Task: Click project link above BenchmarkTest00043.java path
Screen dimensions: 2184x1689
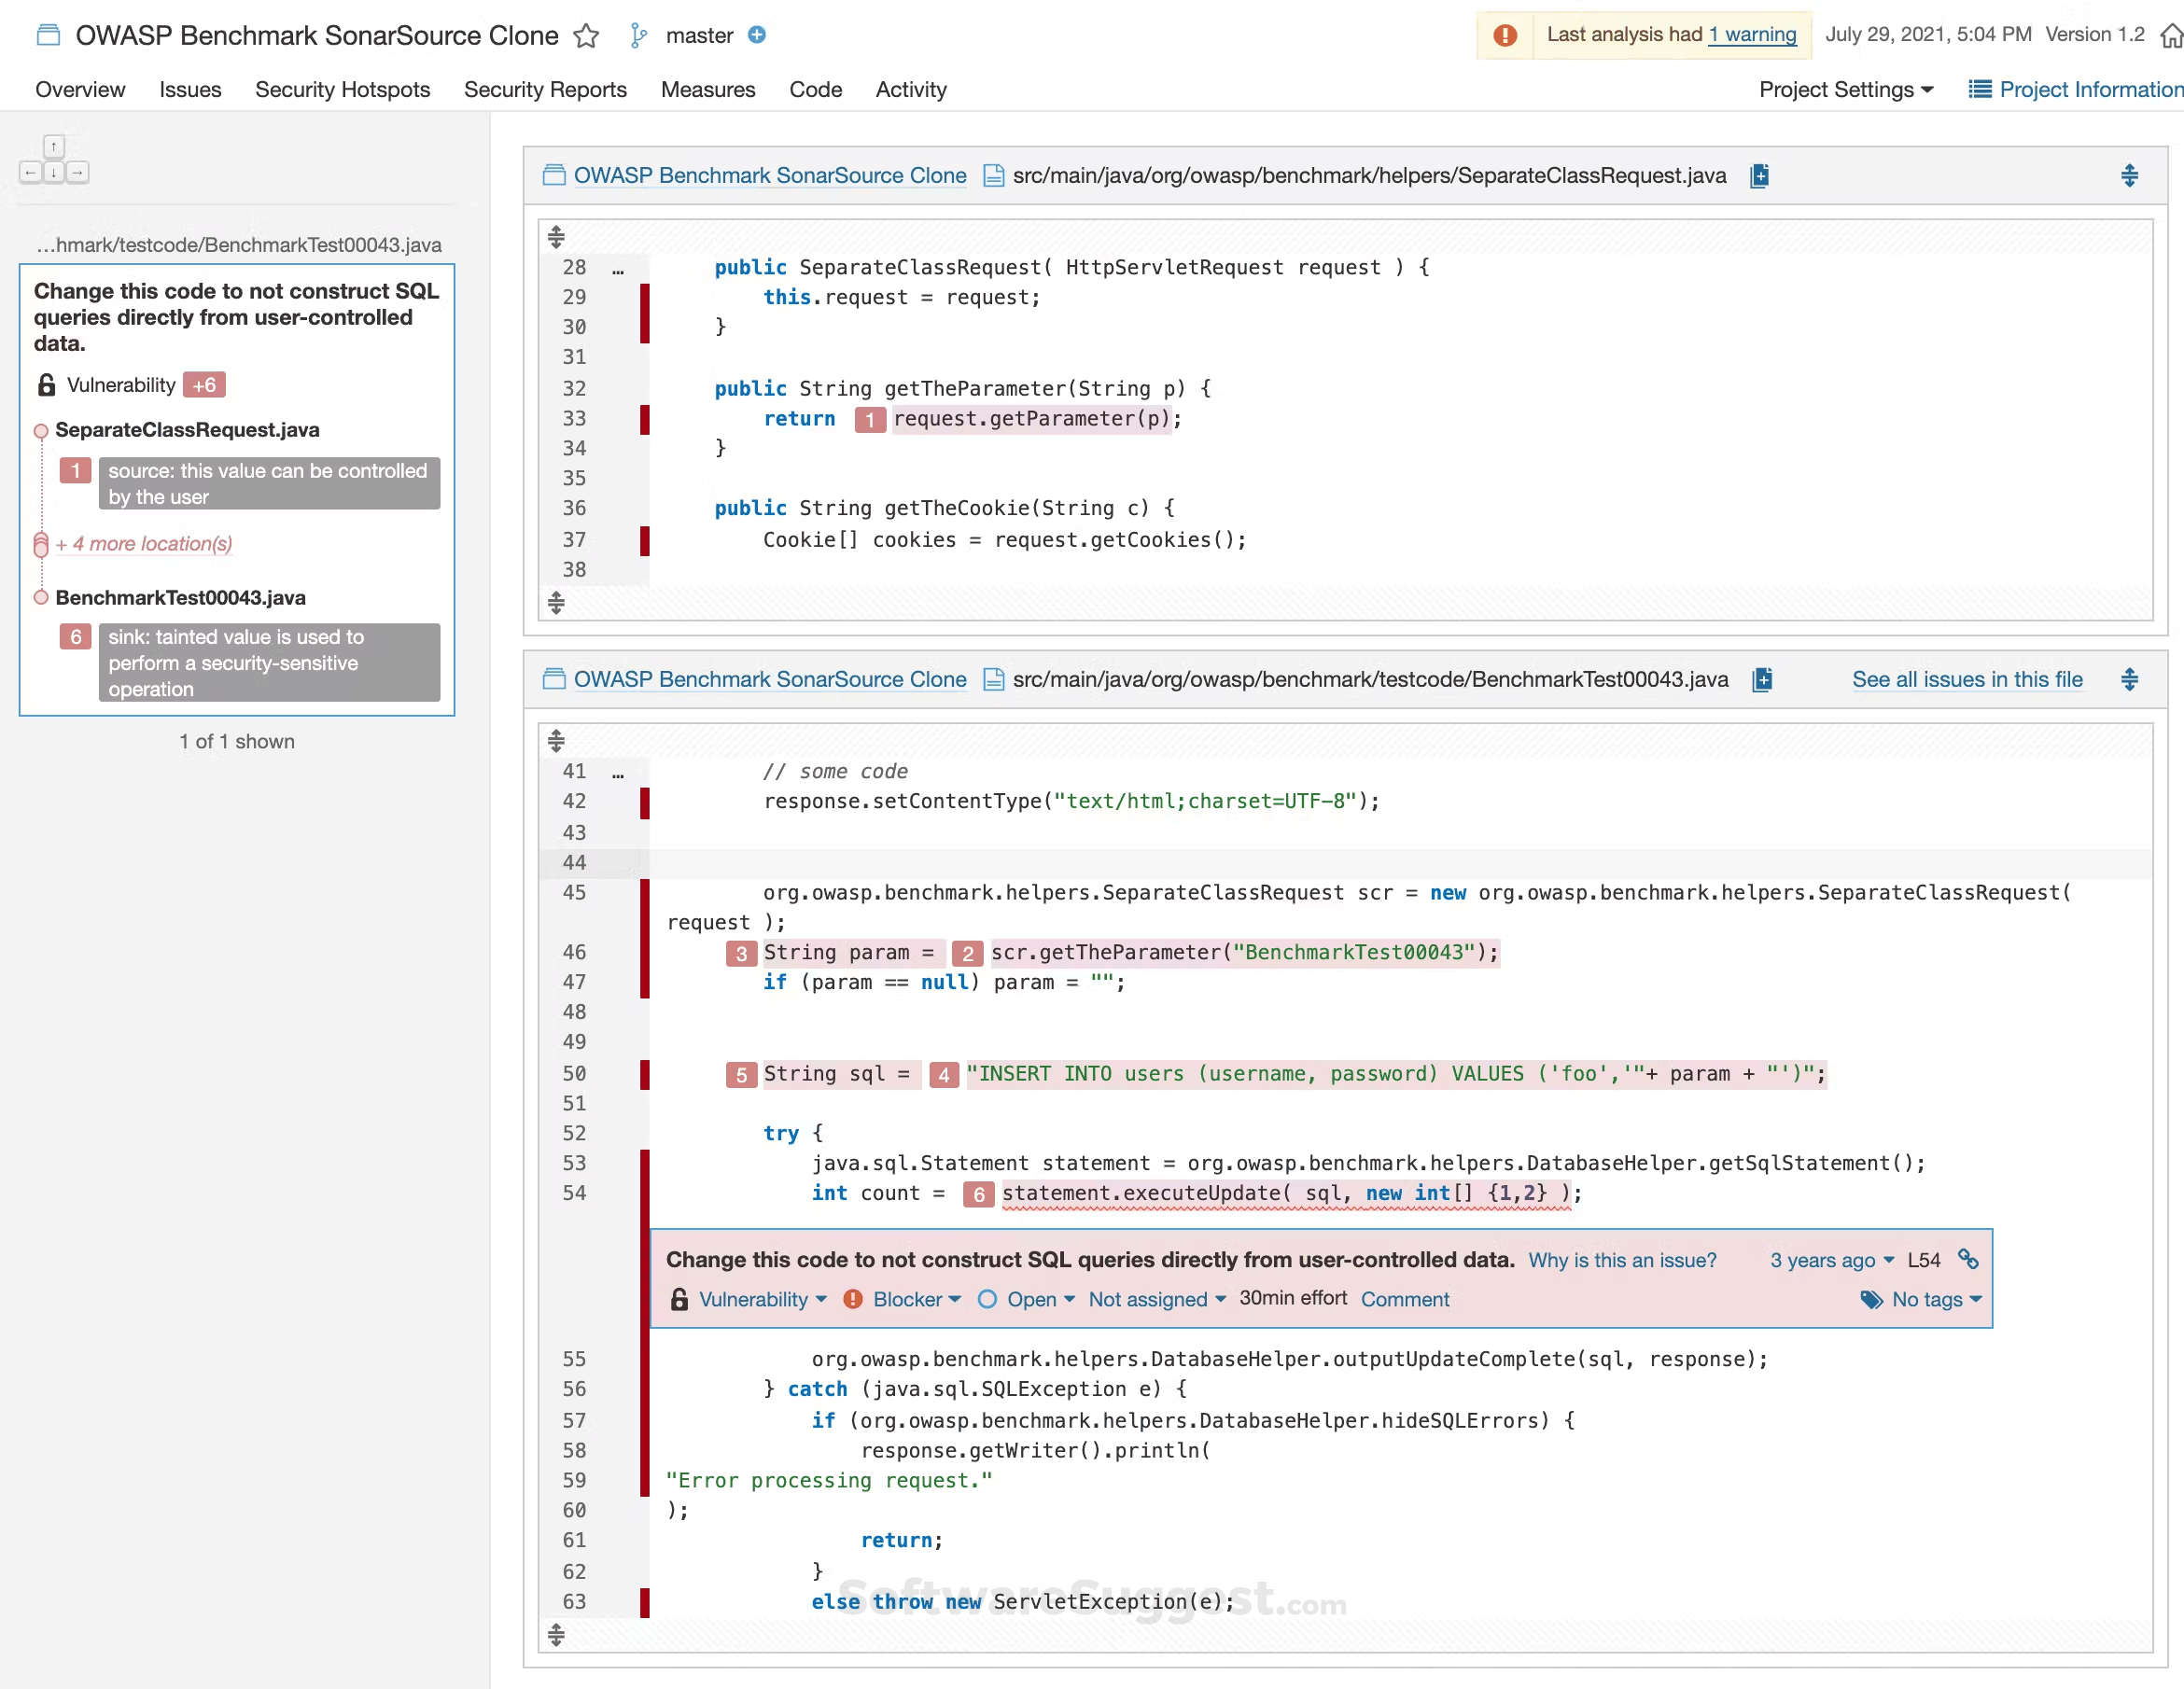Action: pyautogui.click(x=770, y=680)
